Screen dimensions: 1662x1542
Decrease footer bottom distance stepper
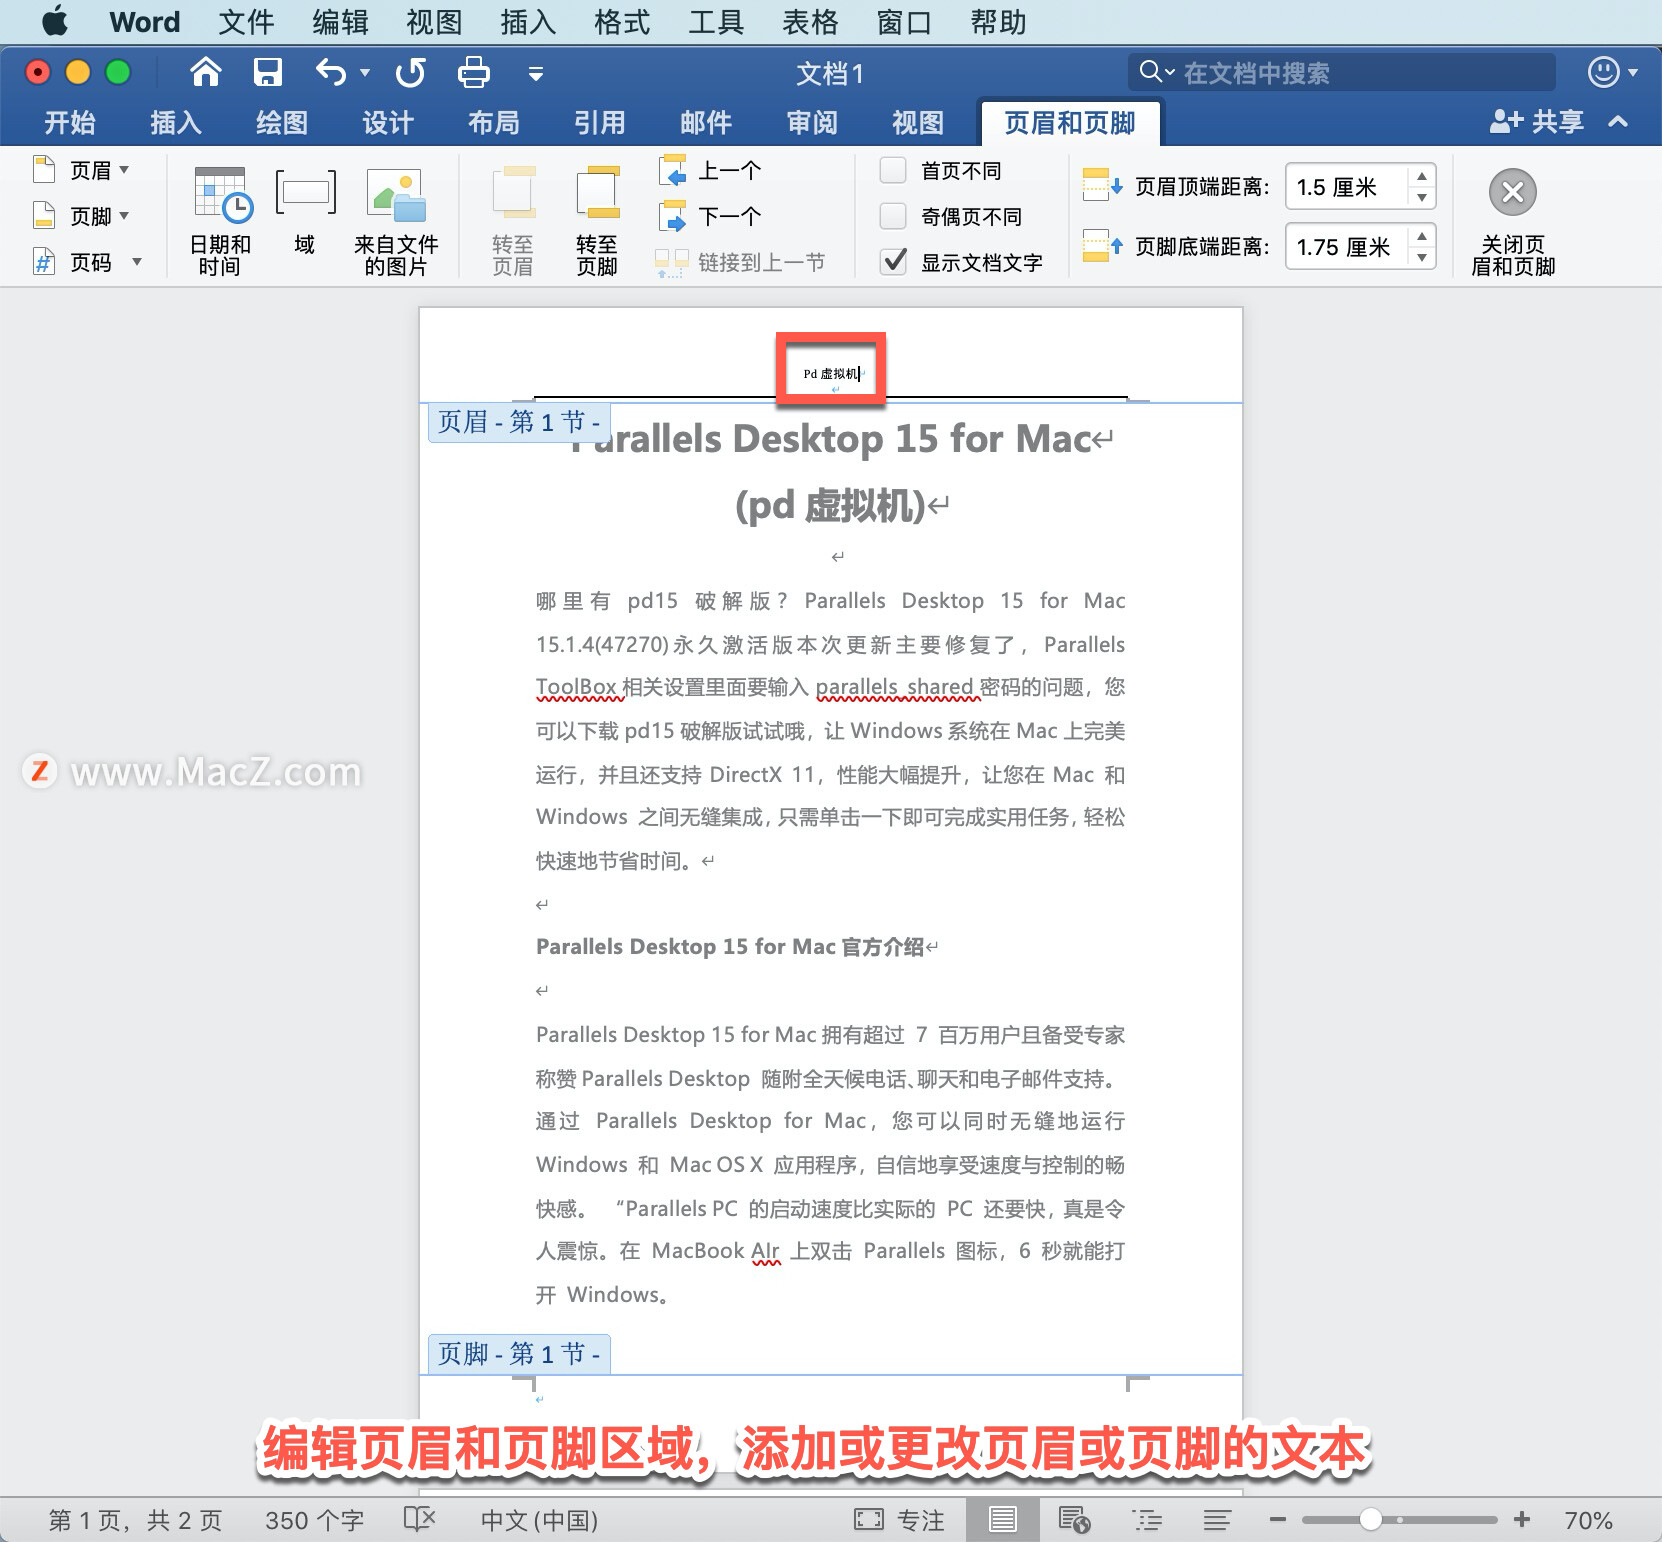[x=1421, y=257]
